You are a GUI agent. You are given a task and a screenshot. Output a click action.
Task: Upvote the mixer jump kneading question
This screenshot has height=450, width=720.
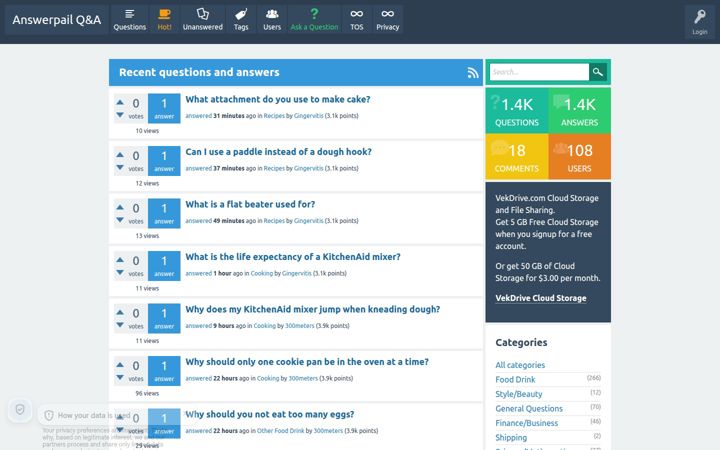(x=120, y=312)
